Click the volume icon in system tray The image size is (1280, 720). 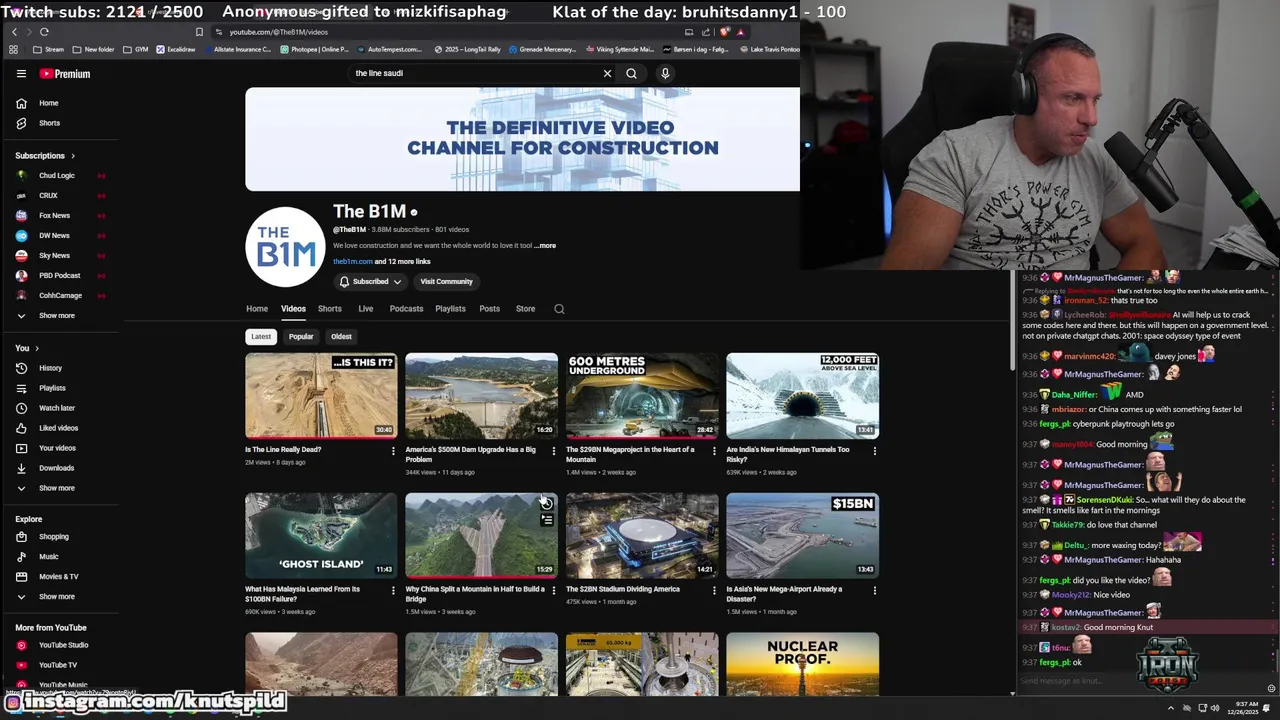point(1215,708)
